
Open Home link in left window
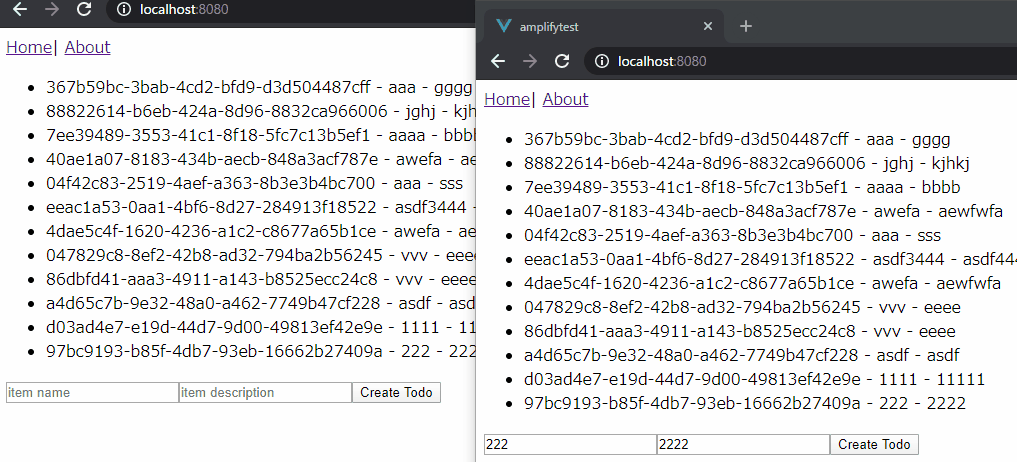pos(29,47)
